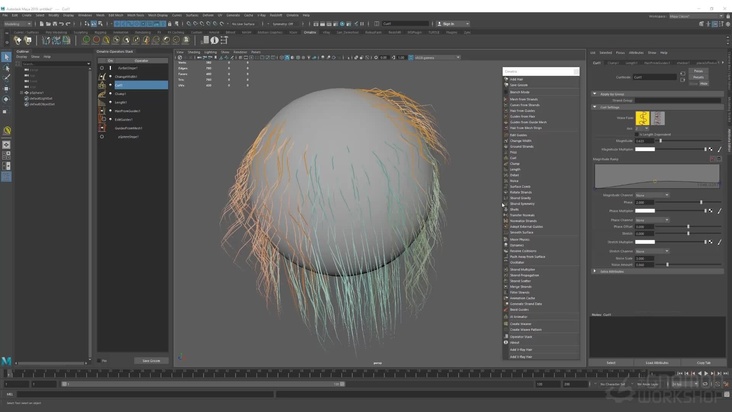Switch to the Clump1 attribute tab
The width and height of the screenshot is (732, 412).
pos(613,63)
